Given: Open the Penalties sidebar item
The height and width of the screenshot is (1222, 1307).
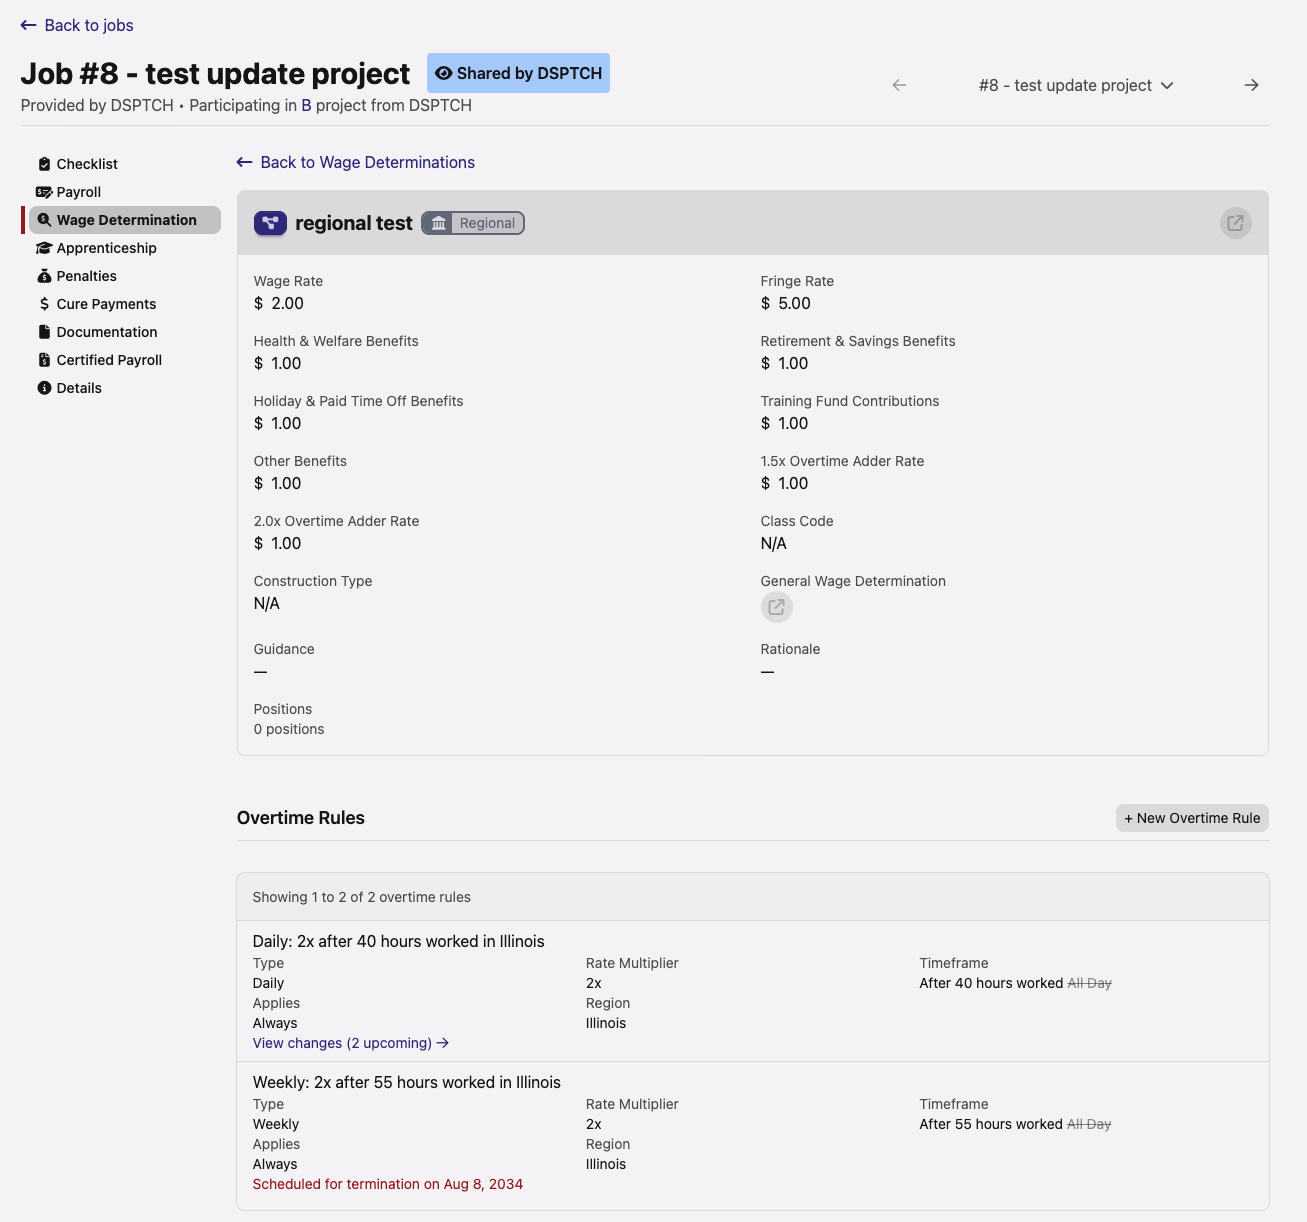Looking at the screenshot, I should pyautogui.click(x=125, y=276).
